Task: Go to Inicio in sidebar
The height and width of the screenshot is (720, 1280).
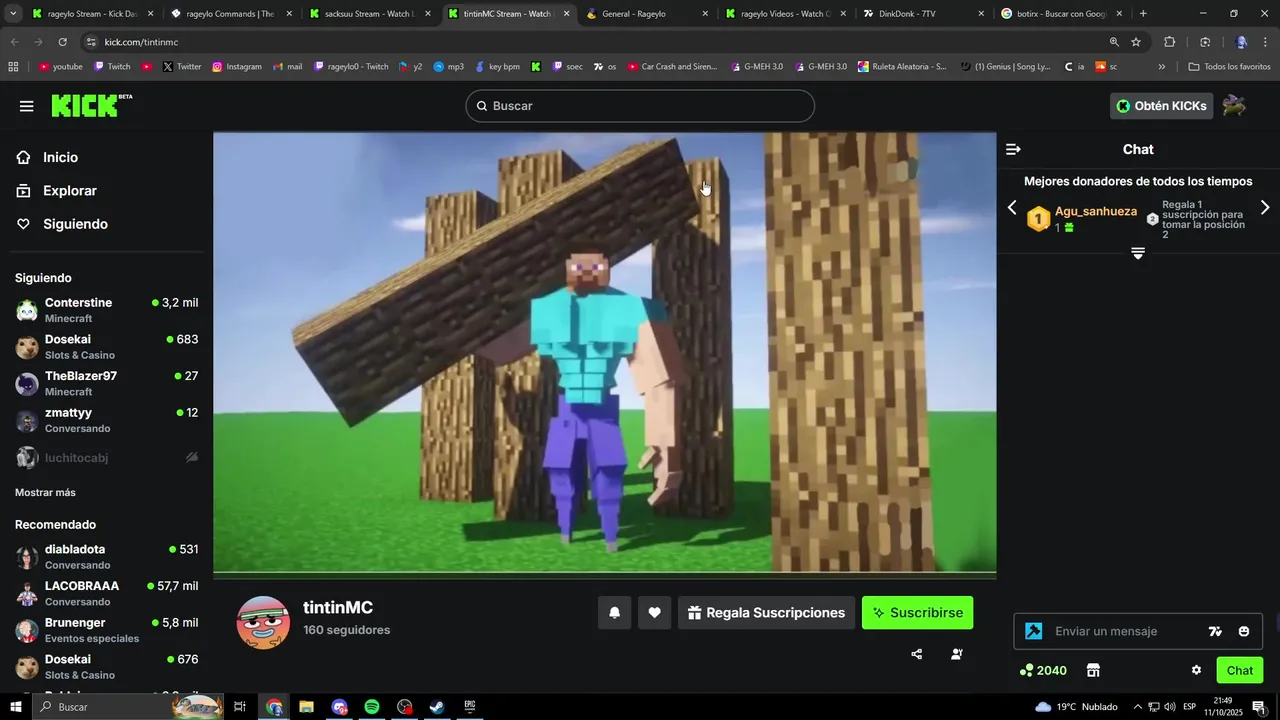Action: [60, 157]
